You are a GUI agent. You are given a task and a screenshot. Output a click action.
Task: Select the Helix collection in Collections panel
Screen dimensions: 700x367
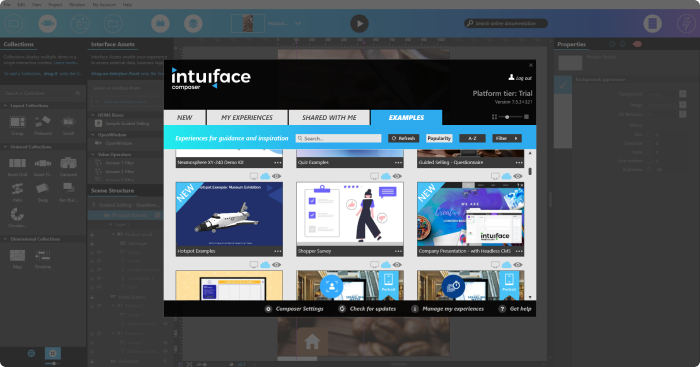(x=17, y=192)
